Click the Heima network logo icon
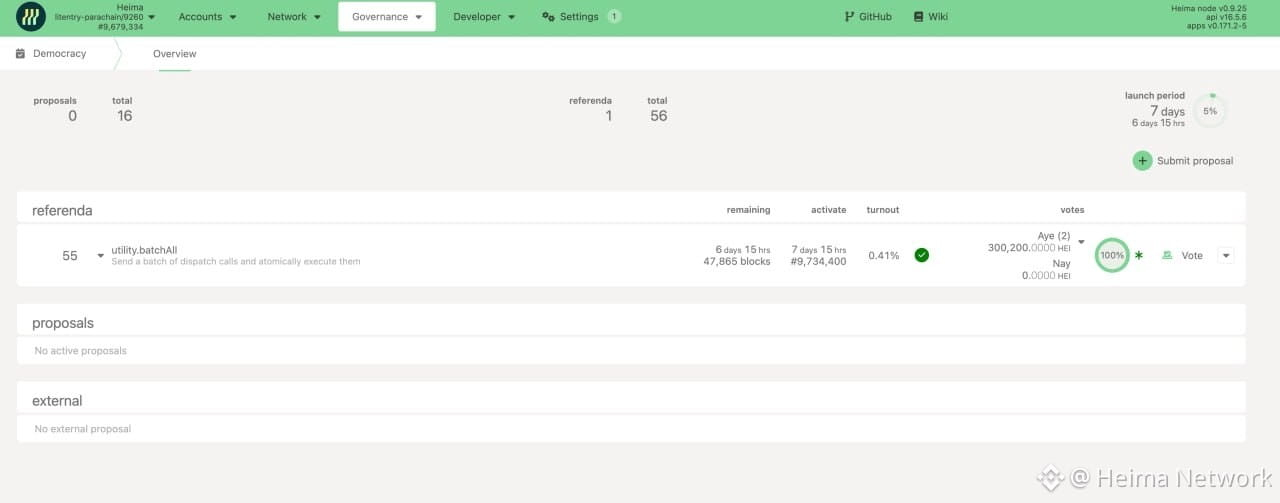 point(31,16)
